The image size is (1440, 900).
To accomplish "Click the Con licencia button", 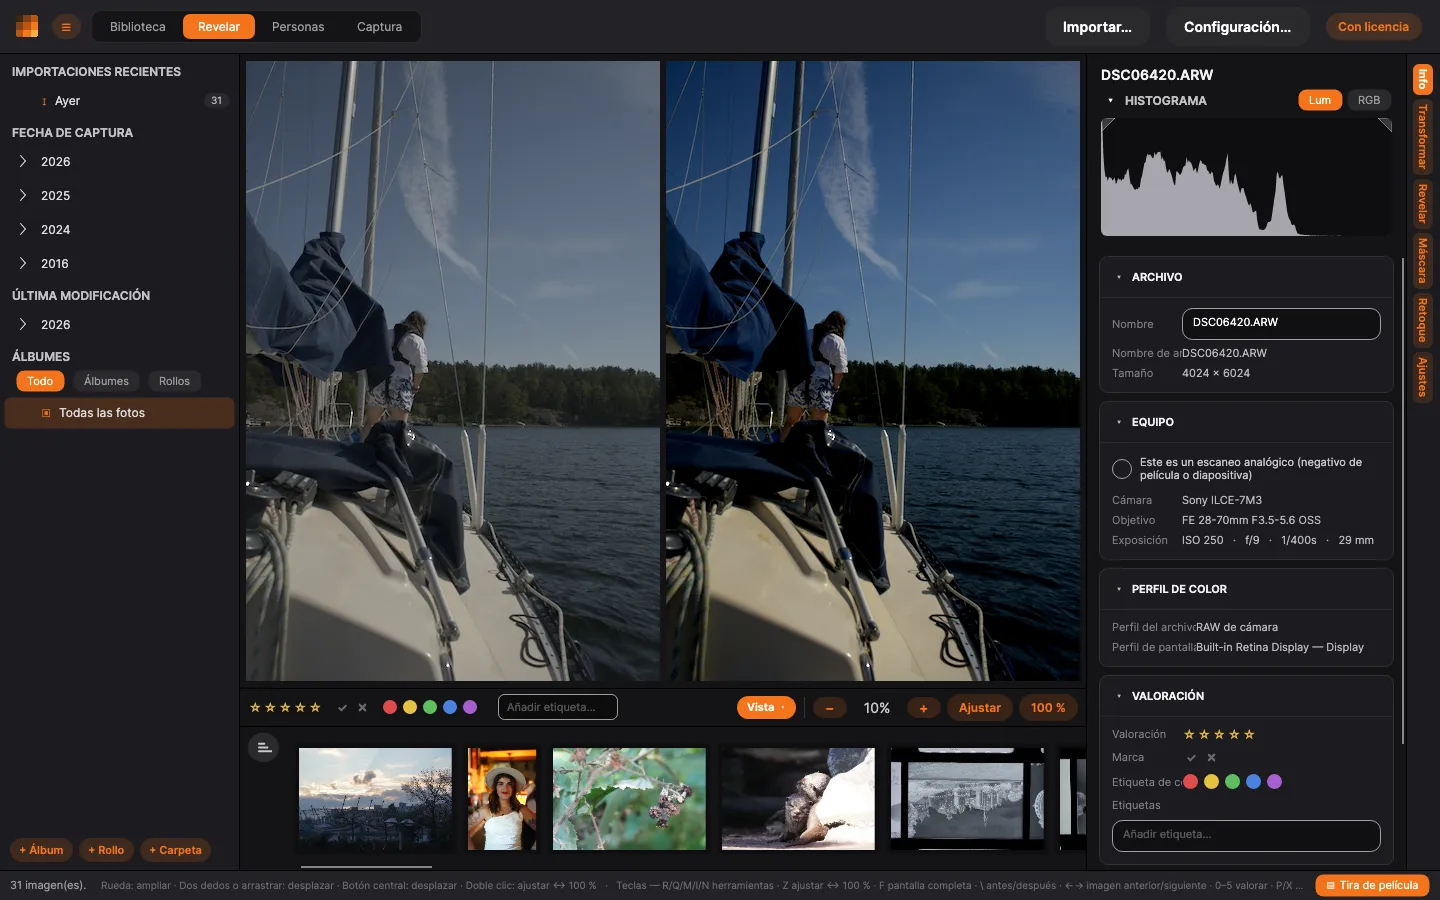I will tap(1373, 27).
